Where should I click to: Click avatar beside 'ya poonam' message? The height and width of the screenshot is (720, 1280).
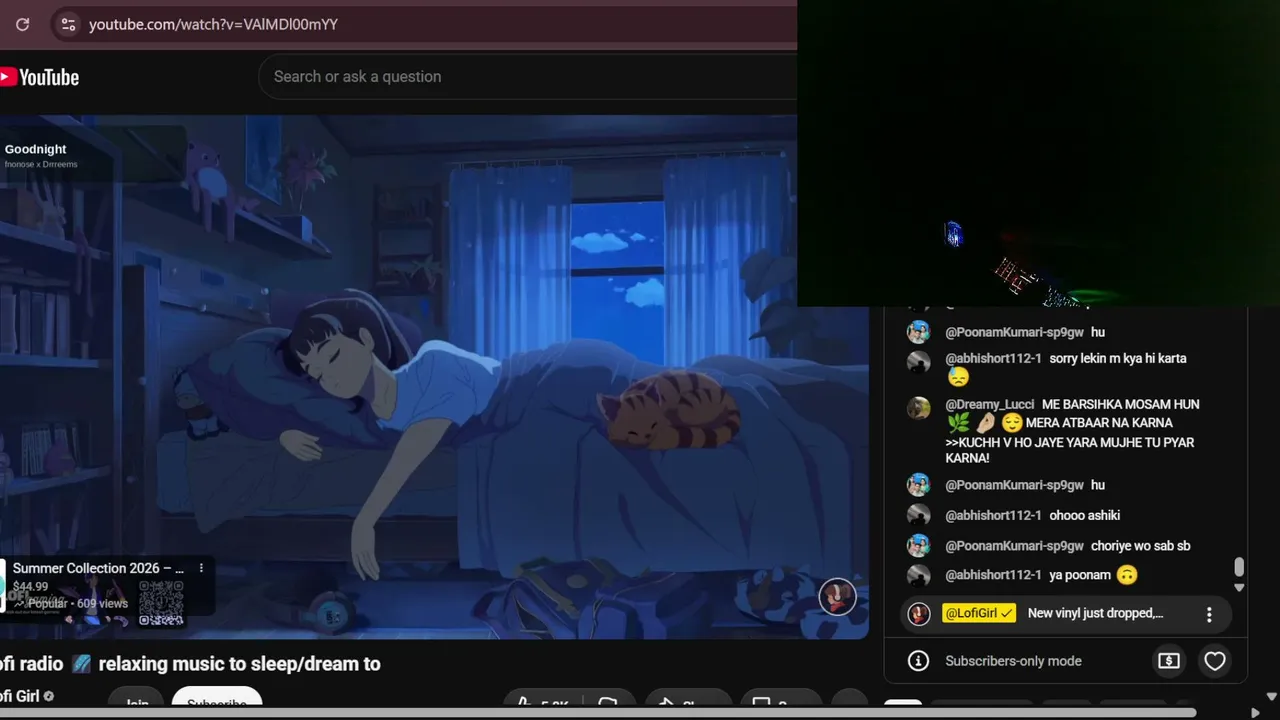point(918,575)
